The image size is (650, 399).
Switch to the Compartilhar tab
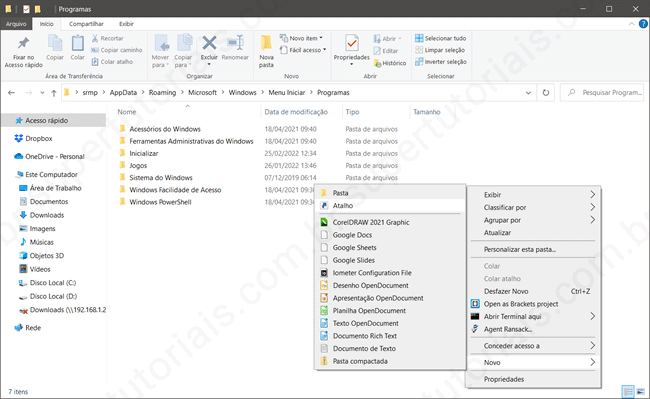[x=86, y=24]
